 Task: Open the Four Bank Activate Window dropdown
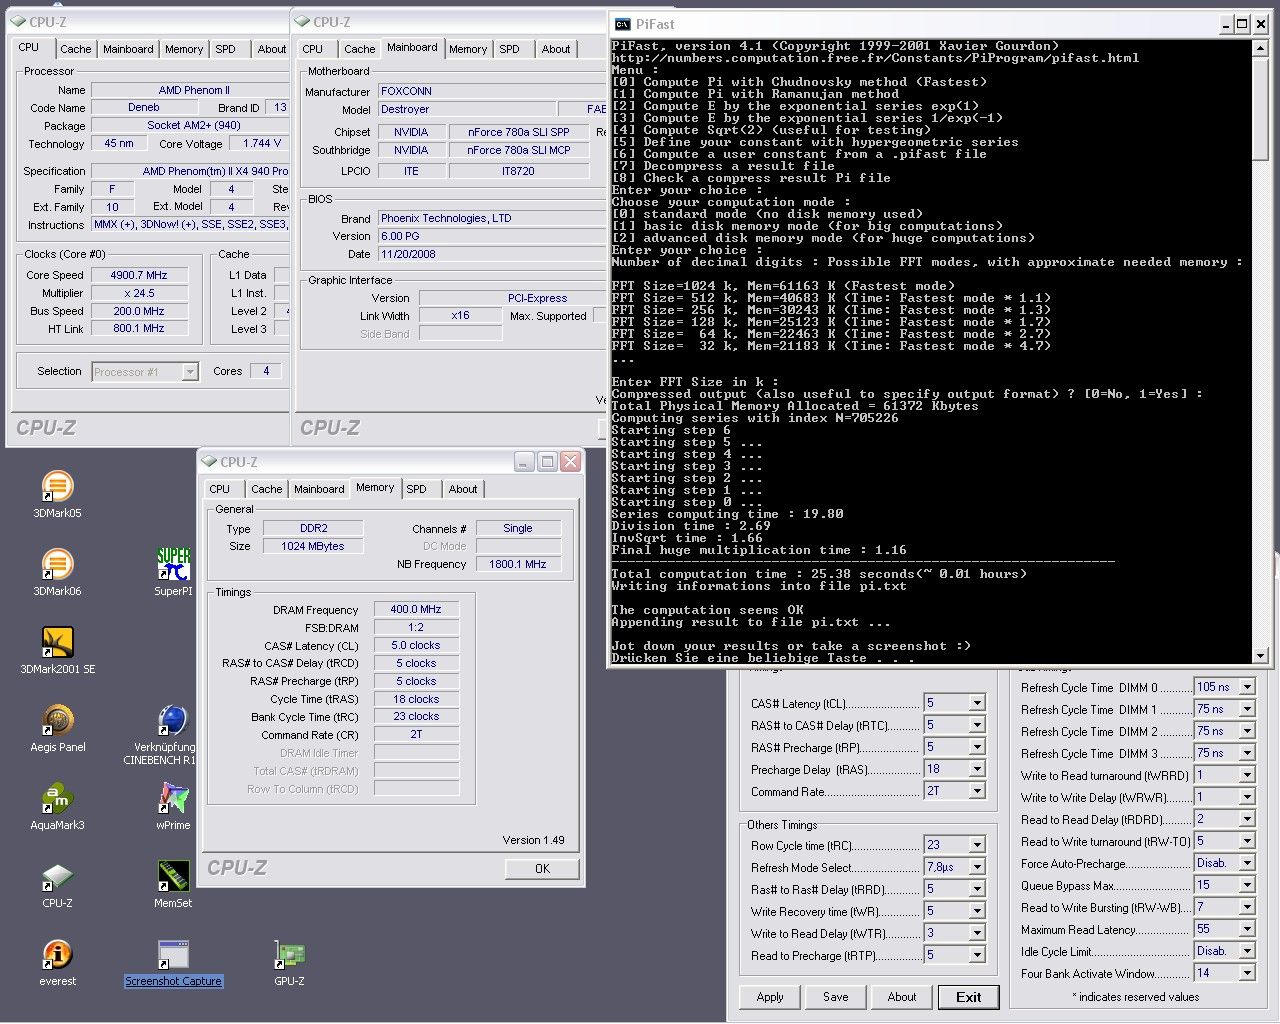click(x=1247, y=973)
